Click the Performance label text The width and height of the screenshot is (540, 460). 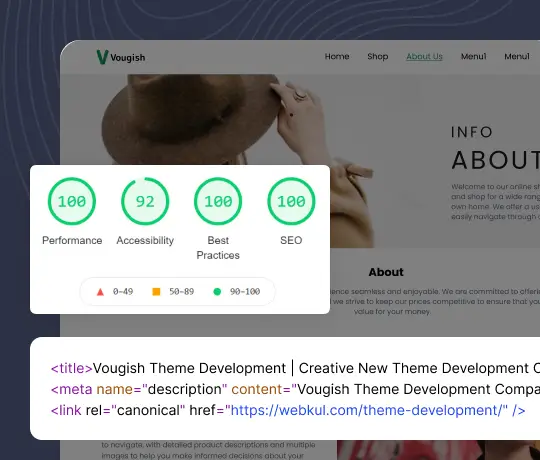[72, 240]
